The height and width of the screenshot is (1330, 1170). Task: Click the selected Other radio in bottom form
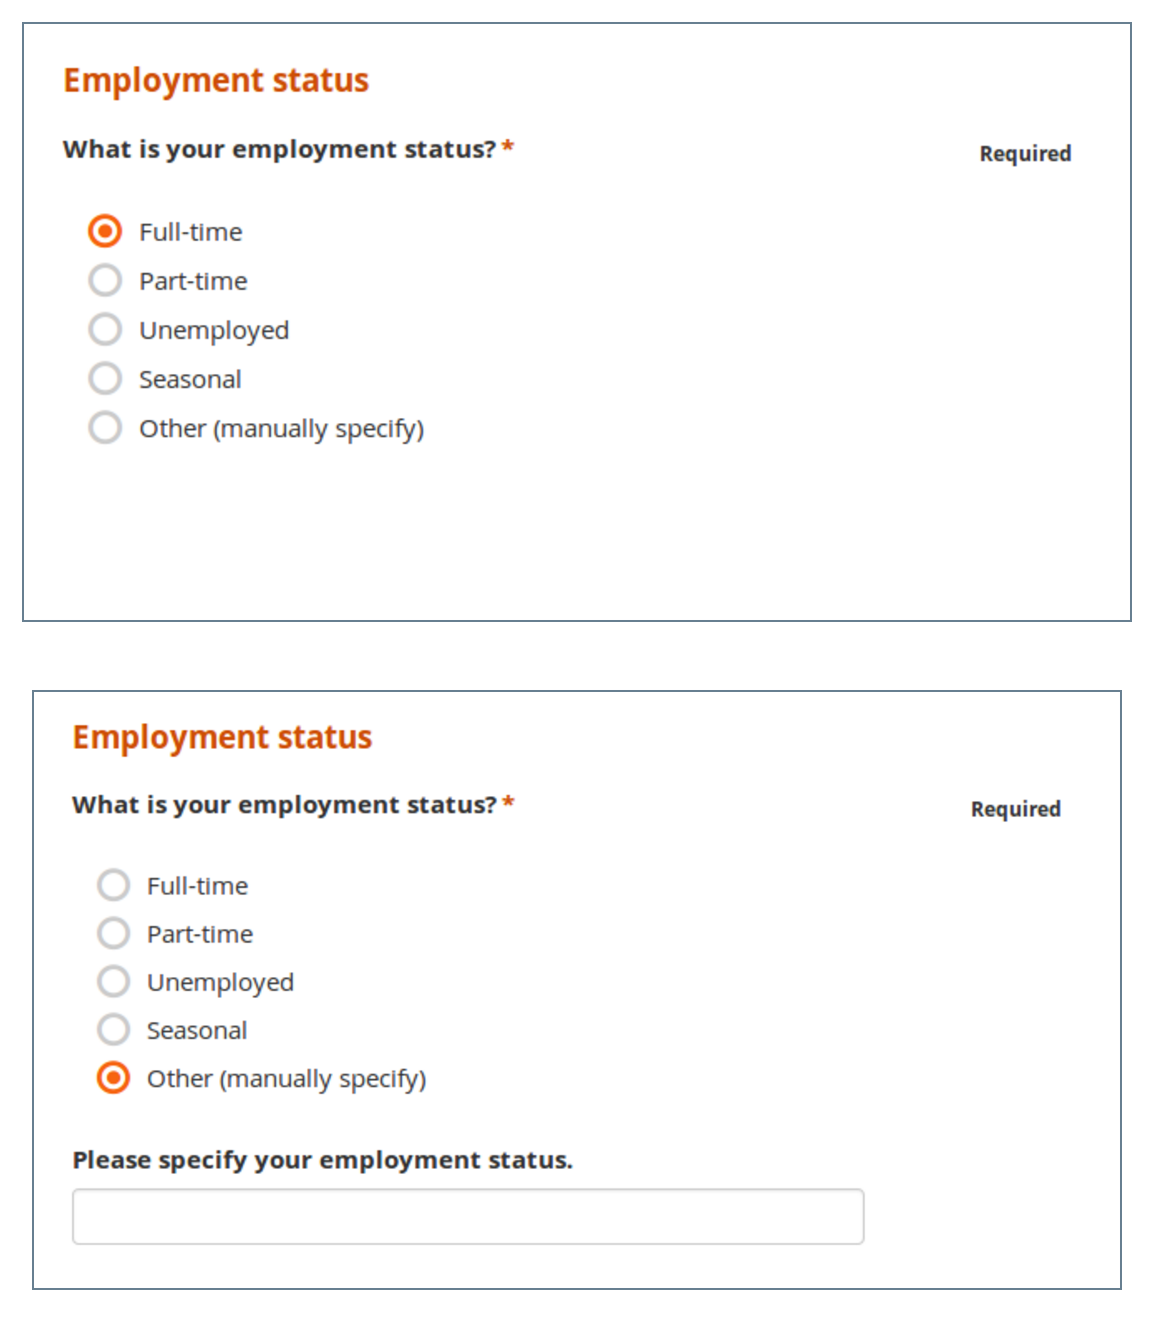coord(113,1077)
